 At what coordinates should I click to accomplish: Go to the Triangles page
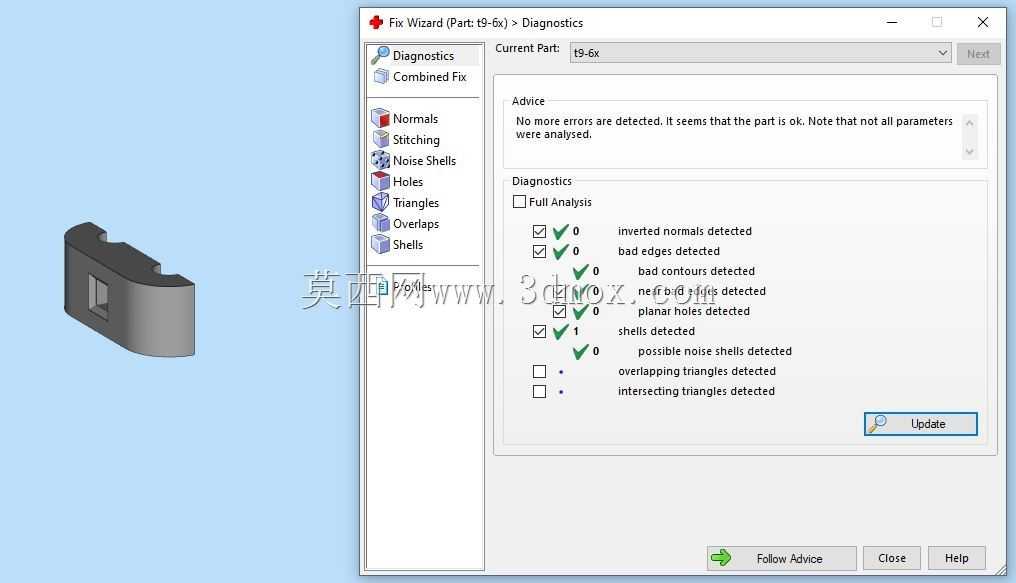coord(415,203)
